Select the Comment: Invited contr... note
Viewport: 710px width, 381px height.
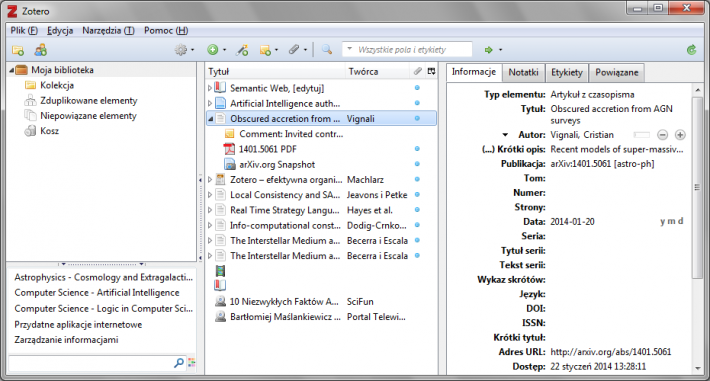pyautogui.click(x=291, y=134)
